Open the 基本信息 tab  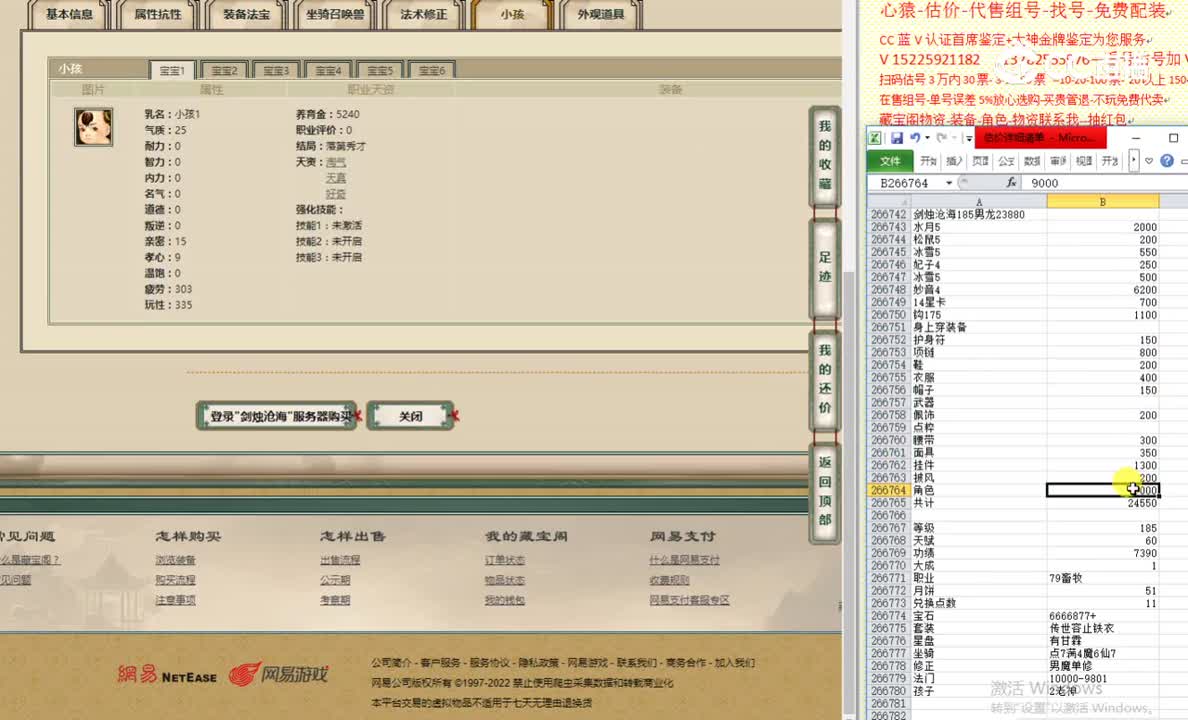(69, 14)
